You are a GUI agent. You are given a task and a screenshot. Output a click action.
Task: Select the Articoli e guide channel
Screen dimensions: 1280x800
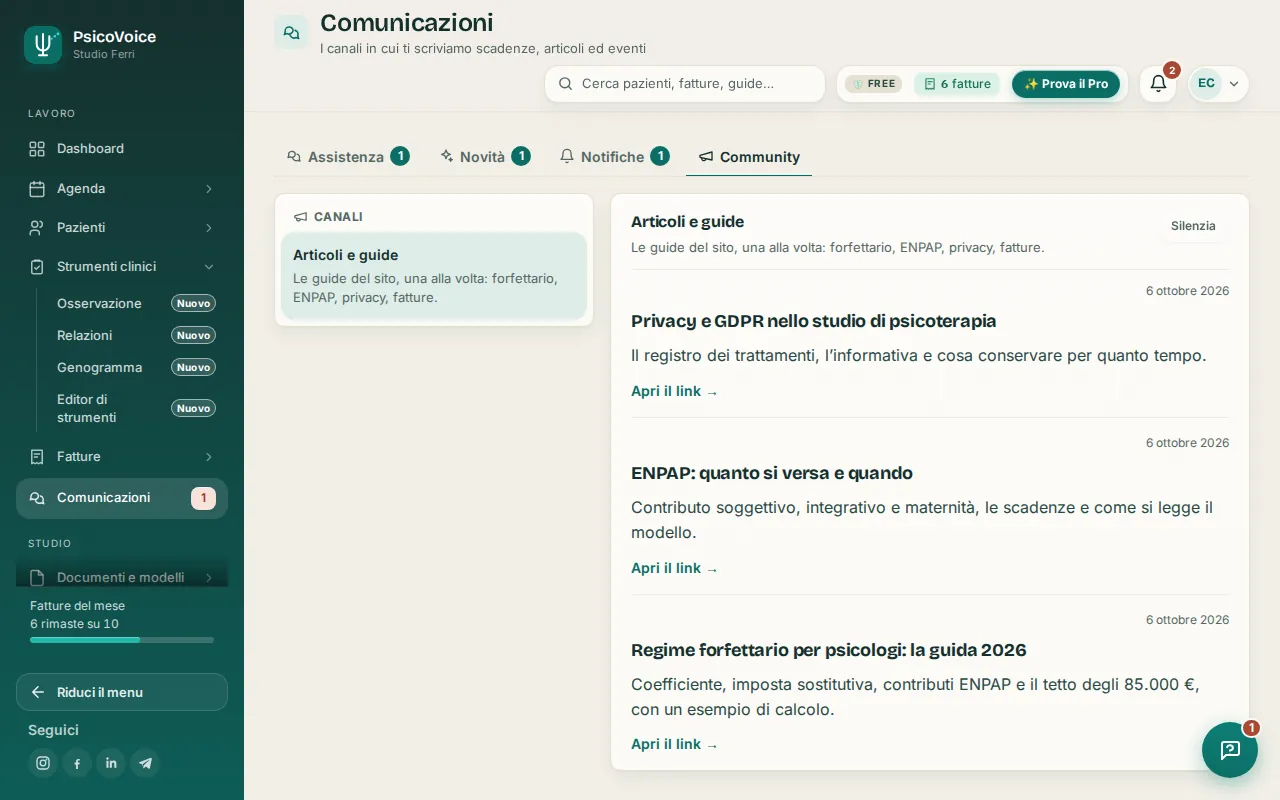pos(434,276)
